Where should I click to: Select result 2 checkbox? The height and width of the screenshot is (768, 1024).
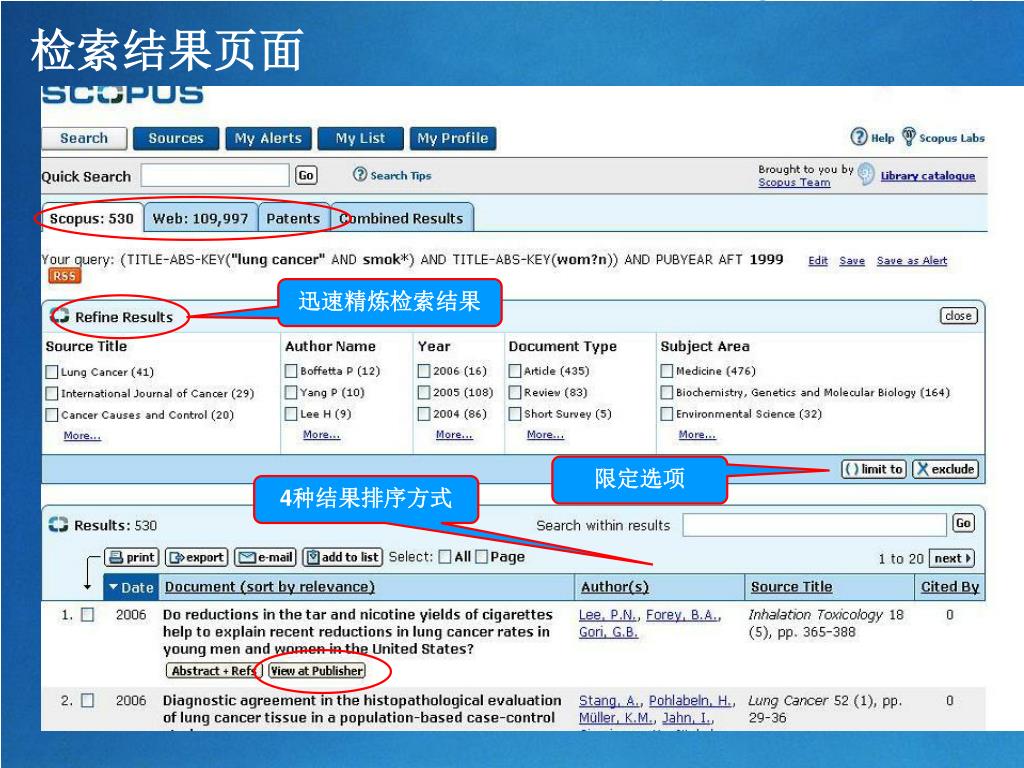coord(88,701)
